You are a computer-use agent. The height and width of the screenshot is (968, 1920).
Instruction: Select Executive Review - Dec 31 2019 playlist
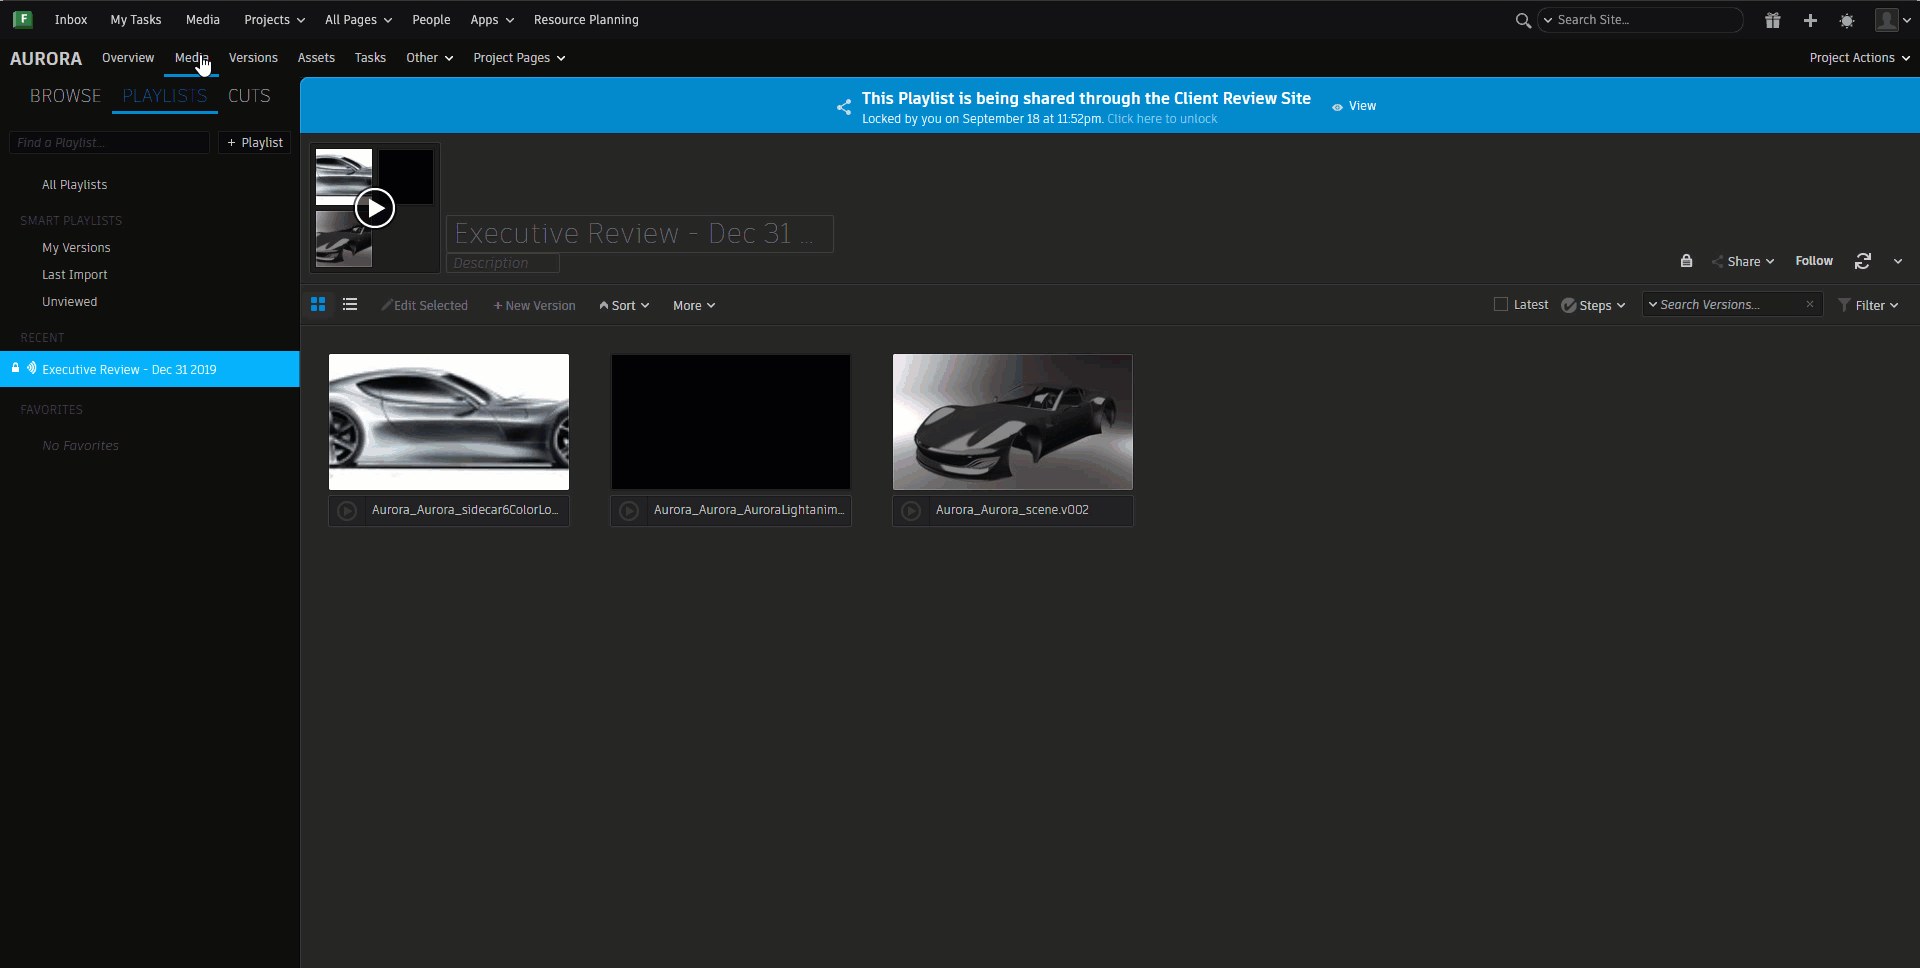point(150,369)
